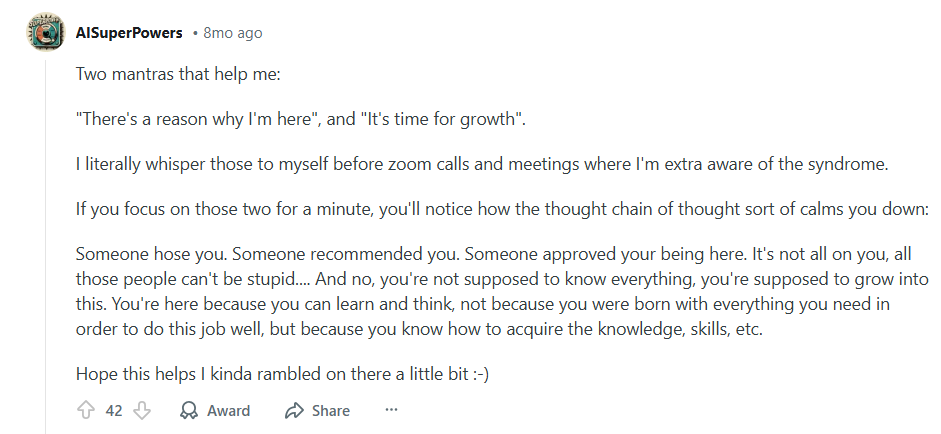Click the 8mo ago timestamp
The image size is (941, 434).
[232, 33]
